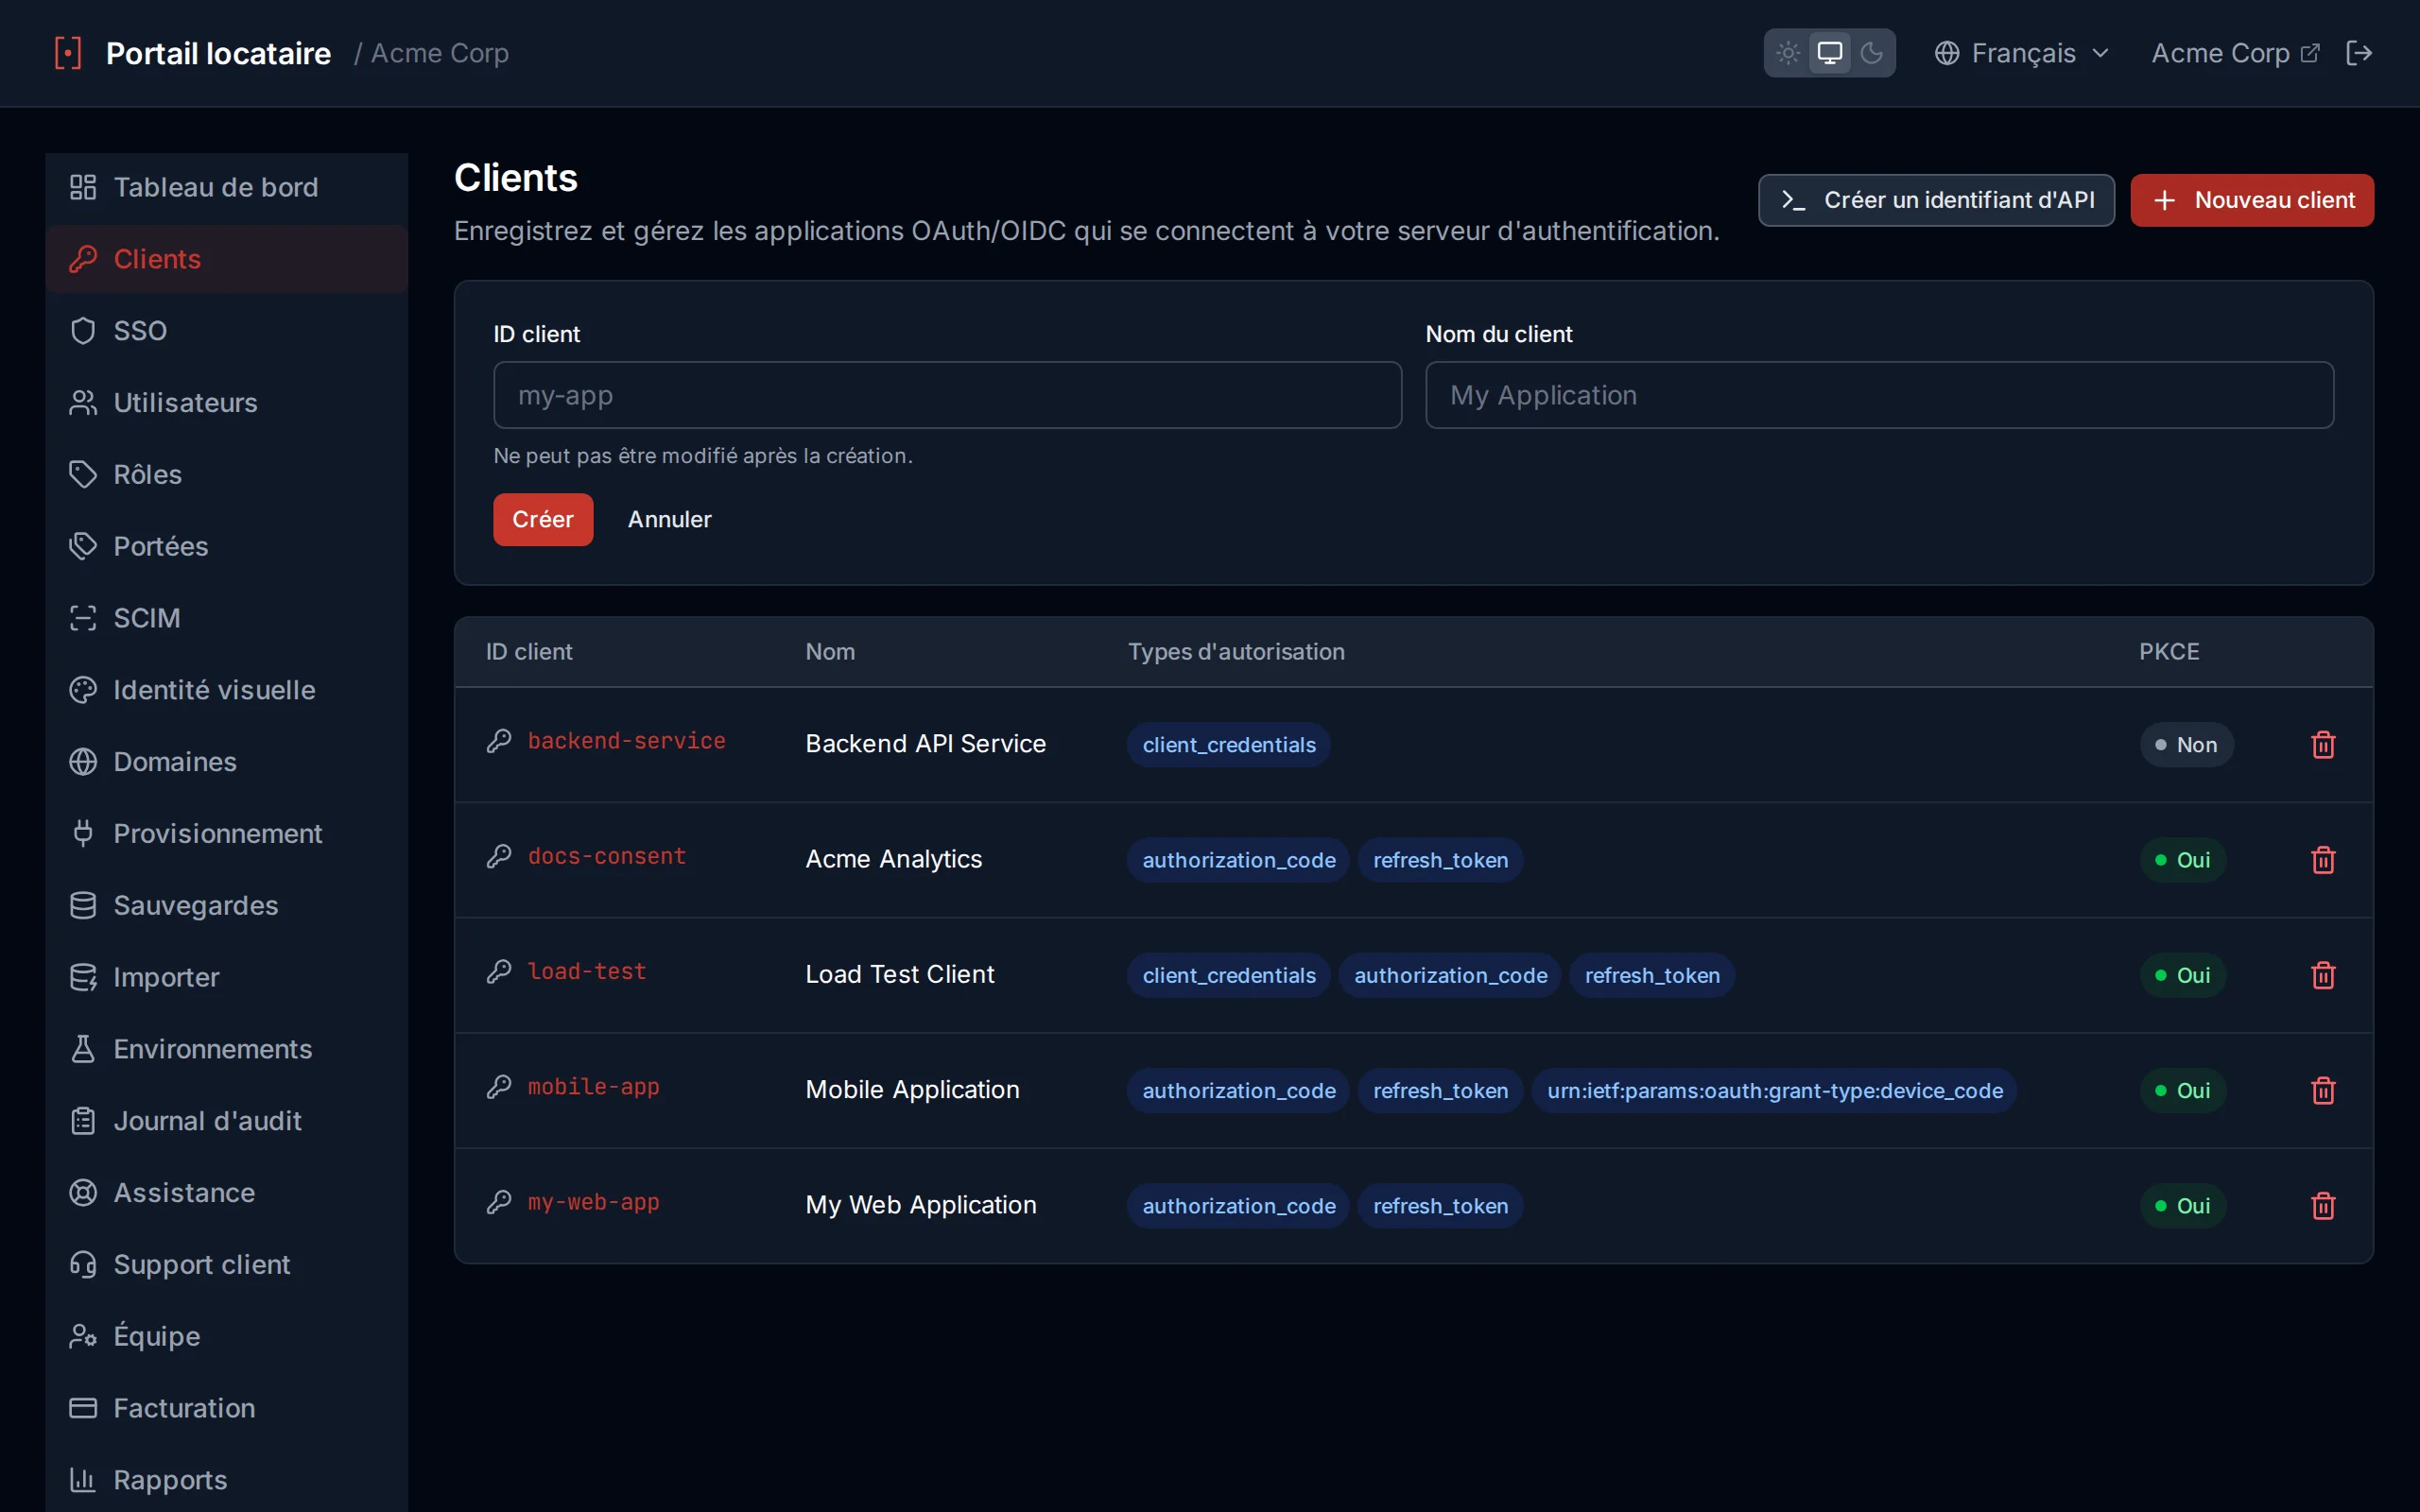
Task: Click the Équipe users-gear icon
Action: (83, 1337)
